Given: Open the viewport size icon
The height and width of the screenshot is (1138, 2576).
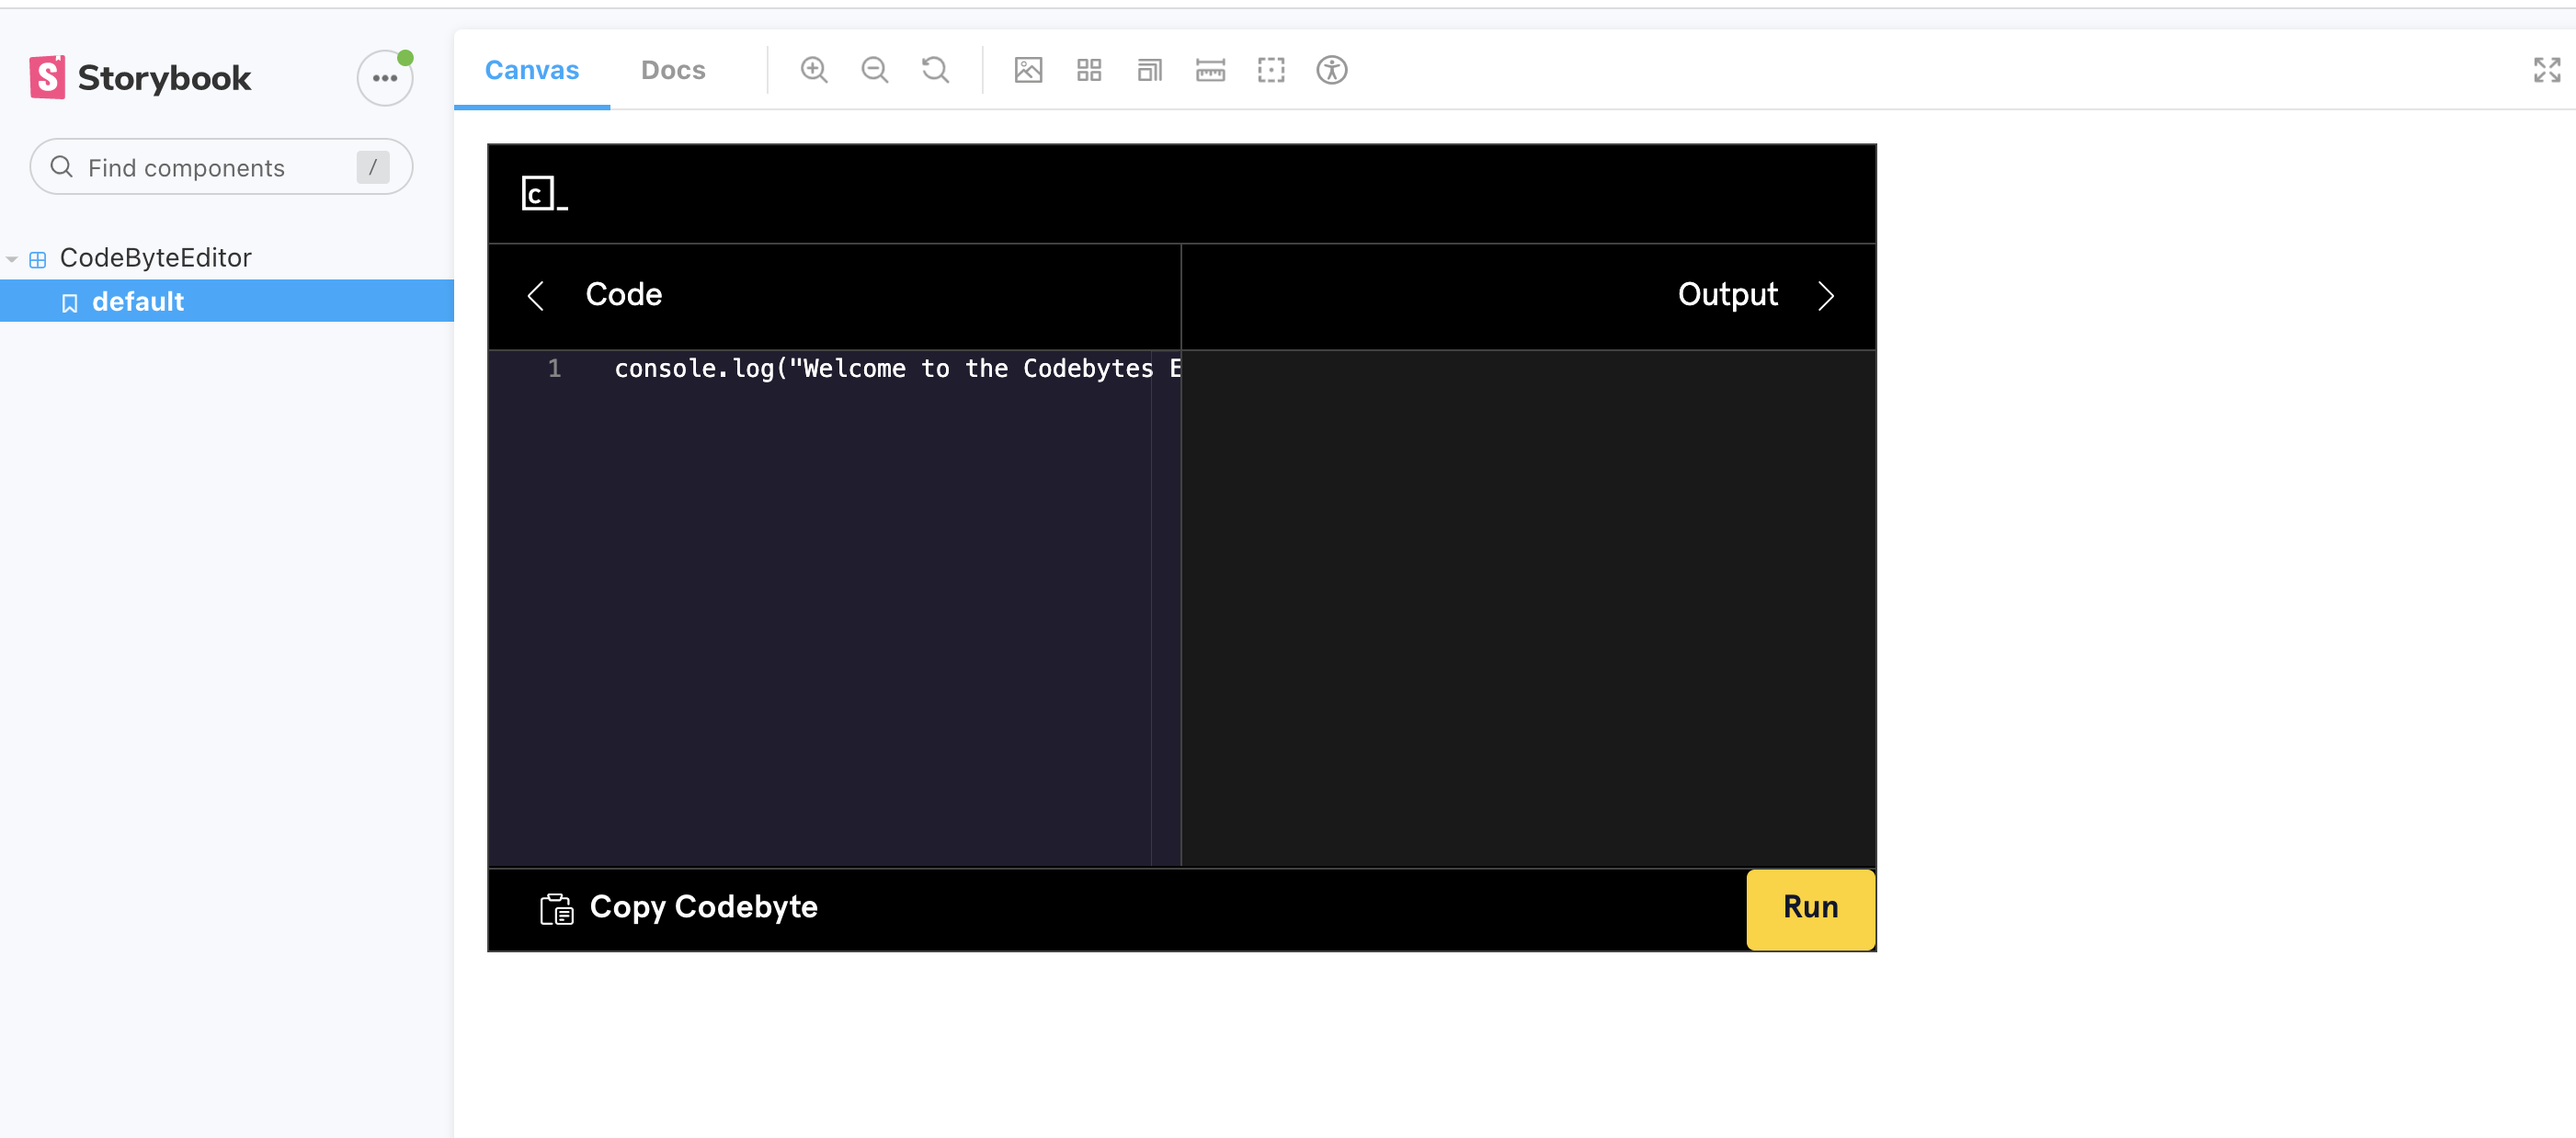Looking at the screenshot, I should pos(1150,70).
